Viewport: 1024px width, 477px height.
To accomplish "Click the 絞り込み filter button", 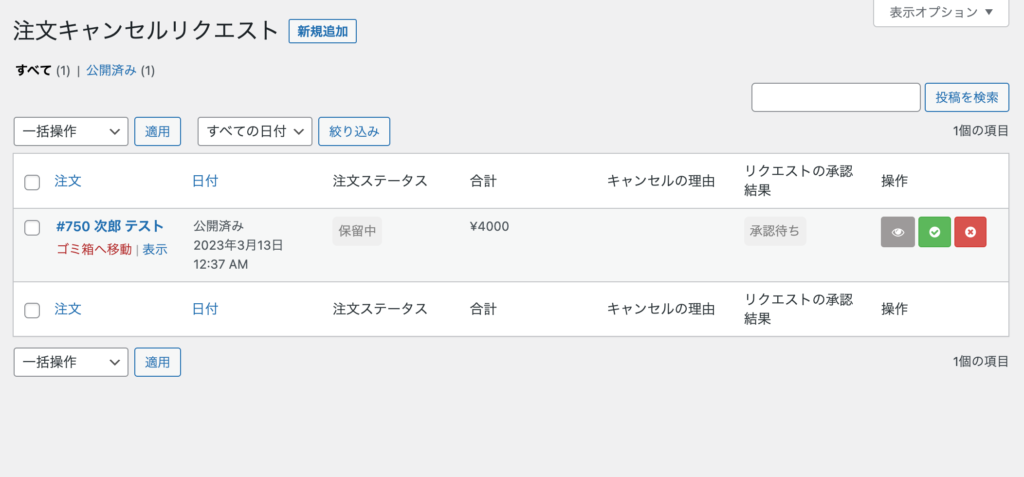I will pos(354,131).
